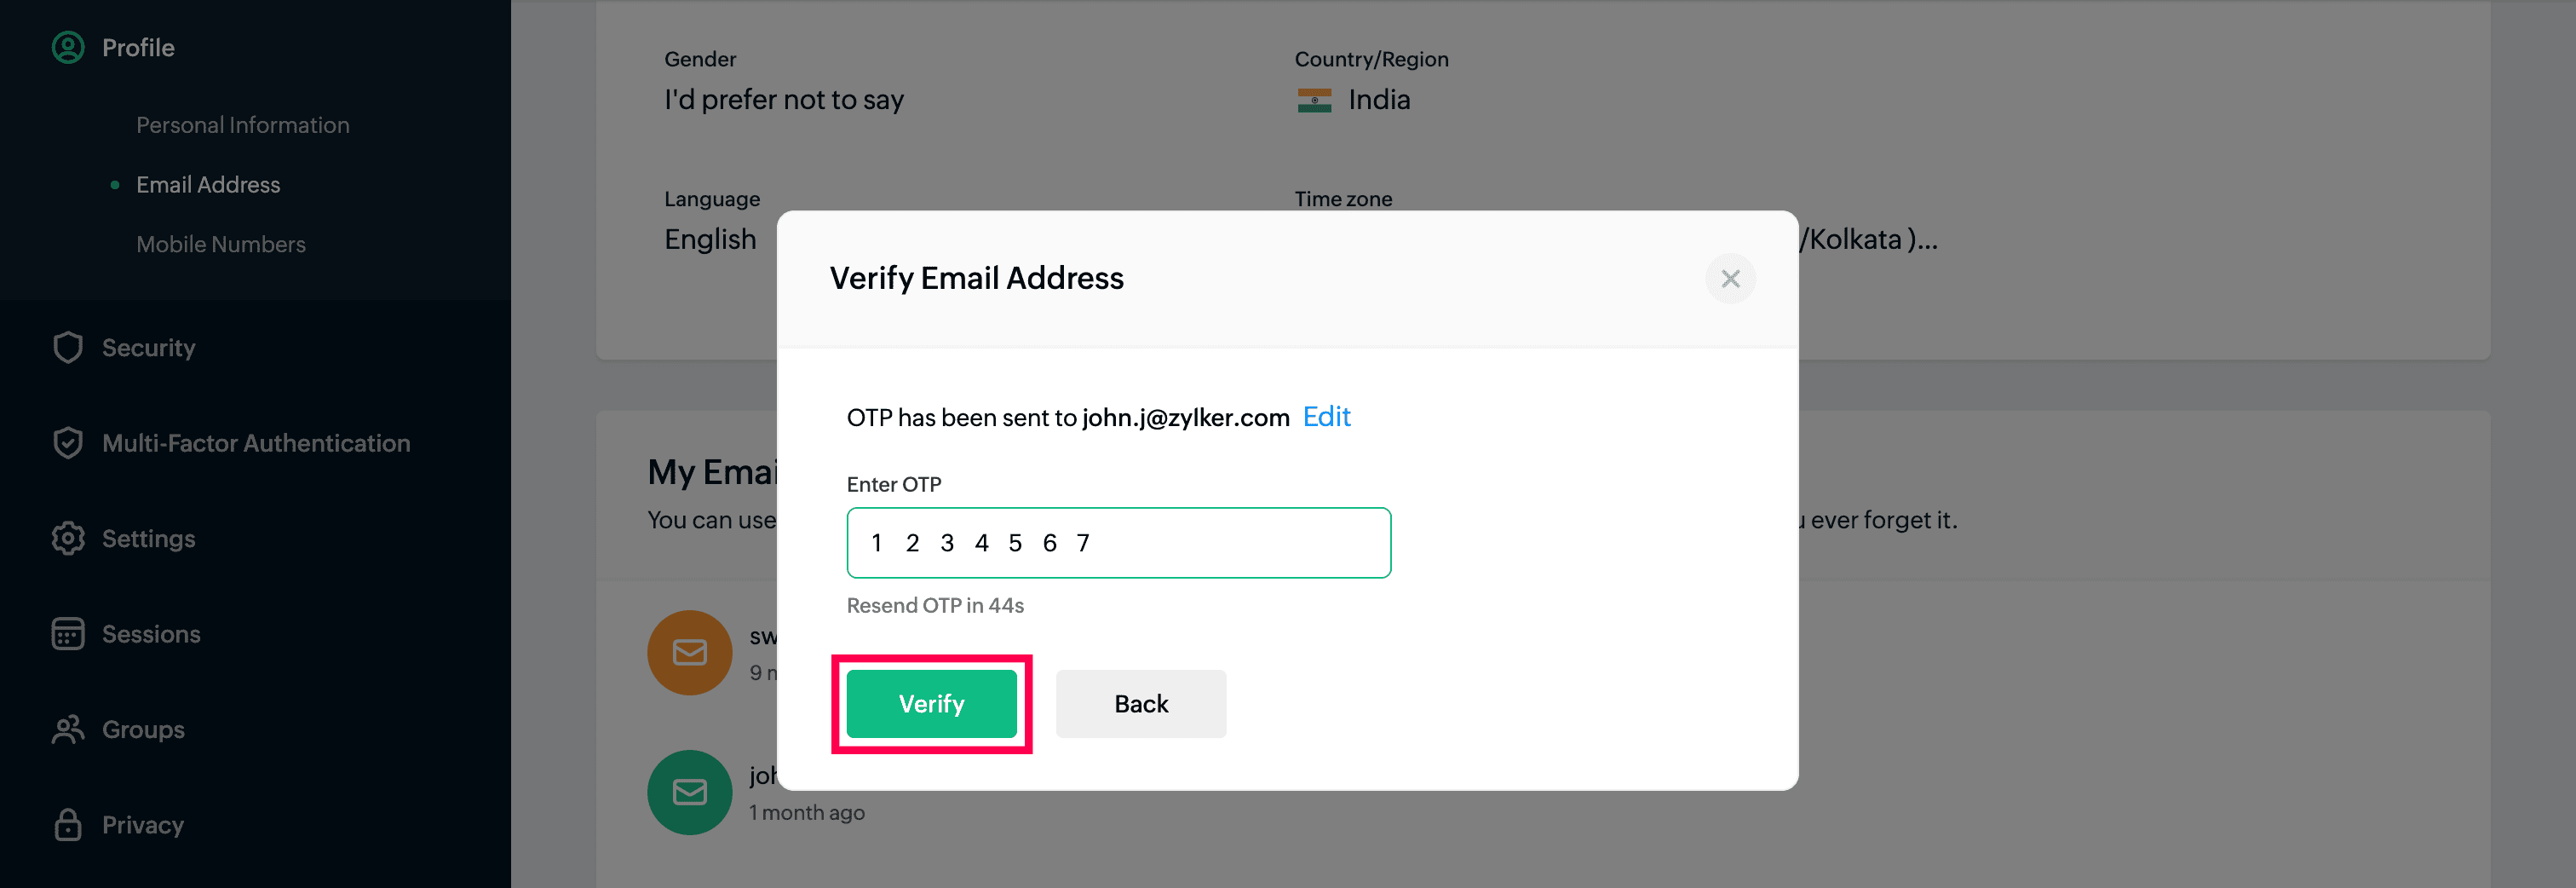The width and height of the screenshot is (2576, 888).
Task: Focus the Enter OTP input field
Action: [x=1118, y=543]
